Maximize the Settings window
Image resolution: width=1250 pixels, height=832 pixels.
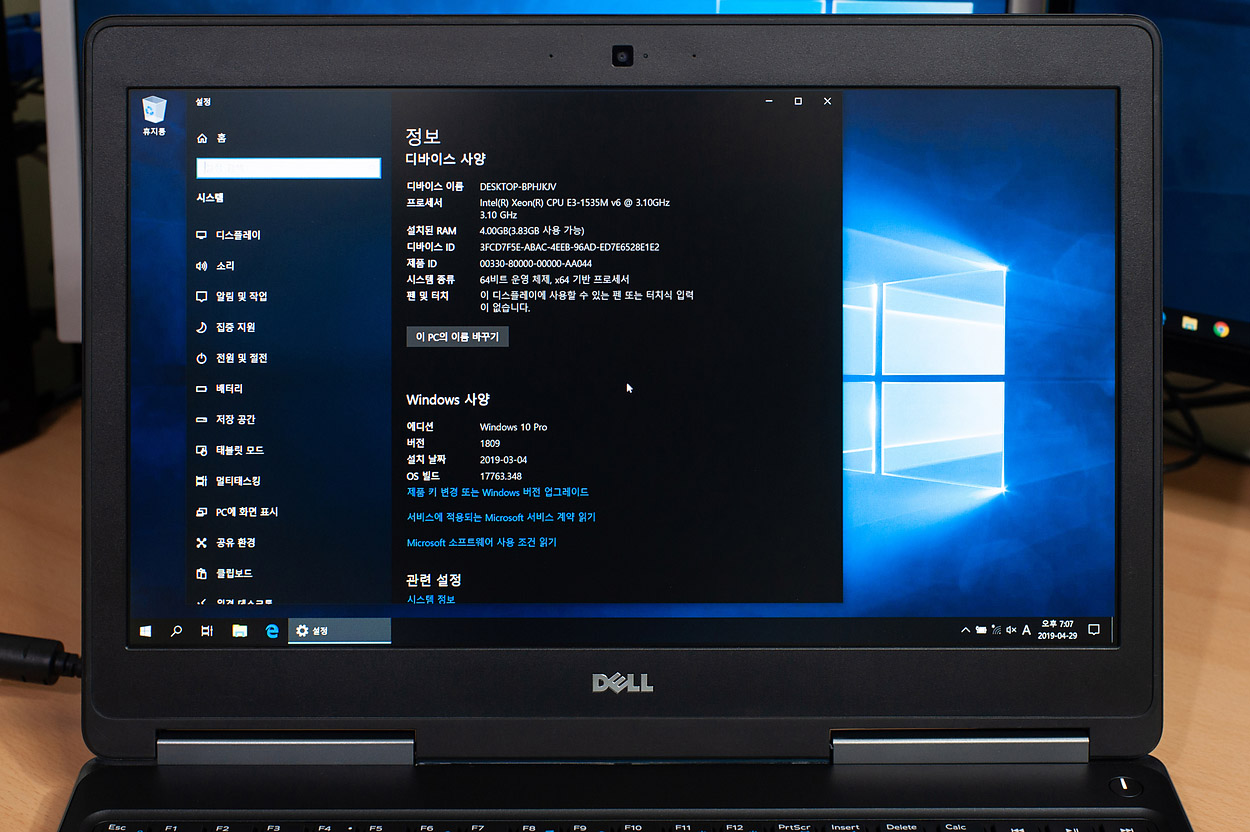(798, 102)
